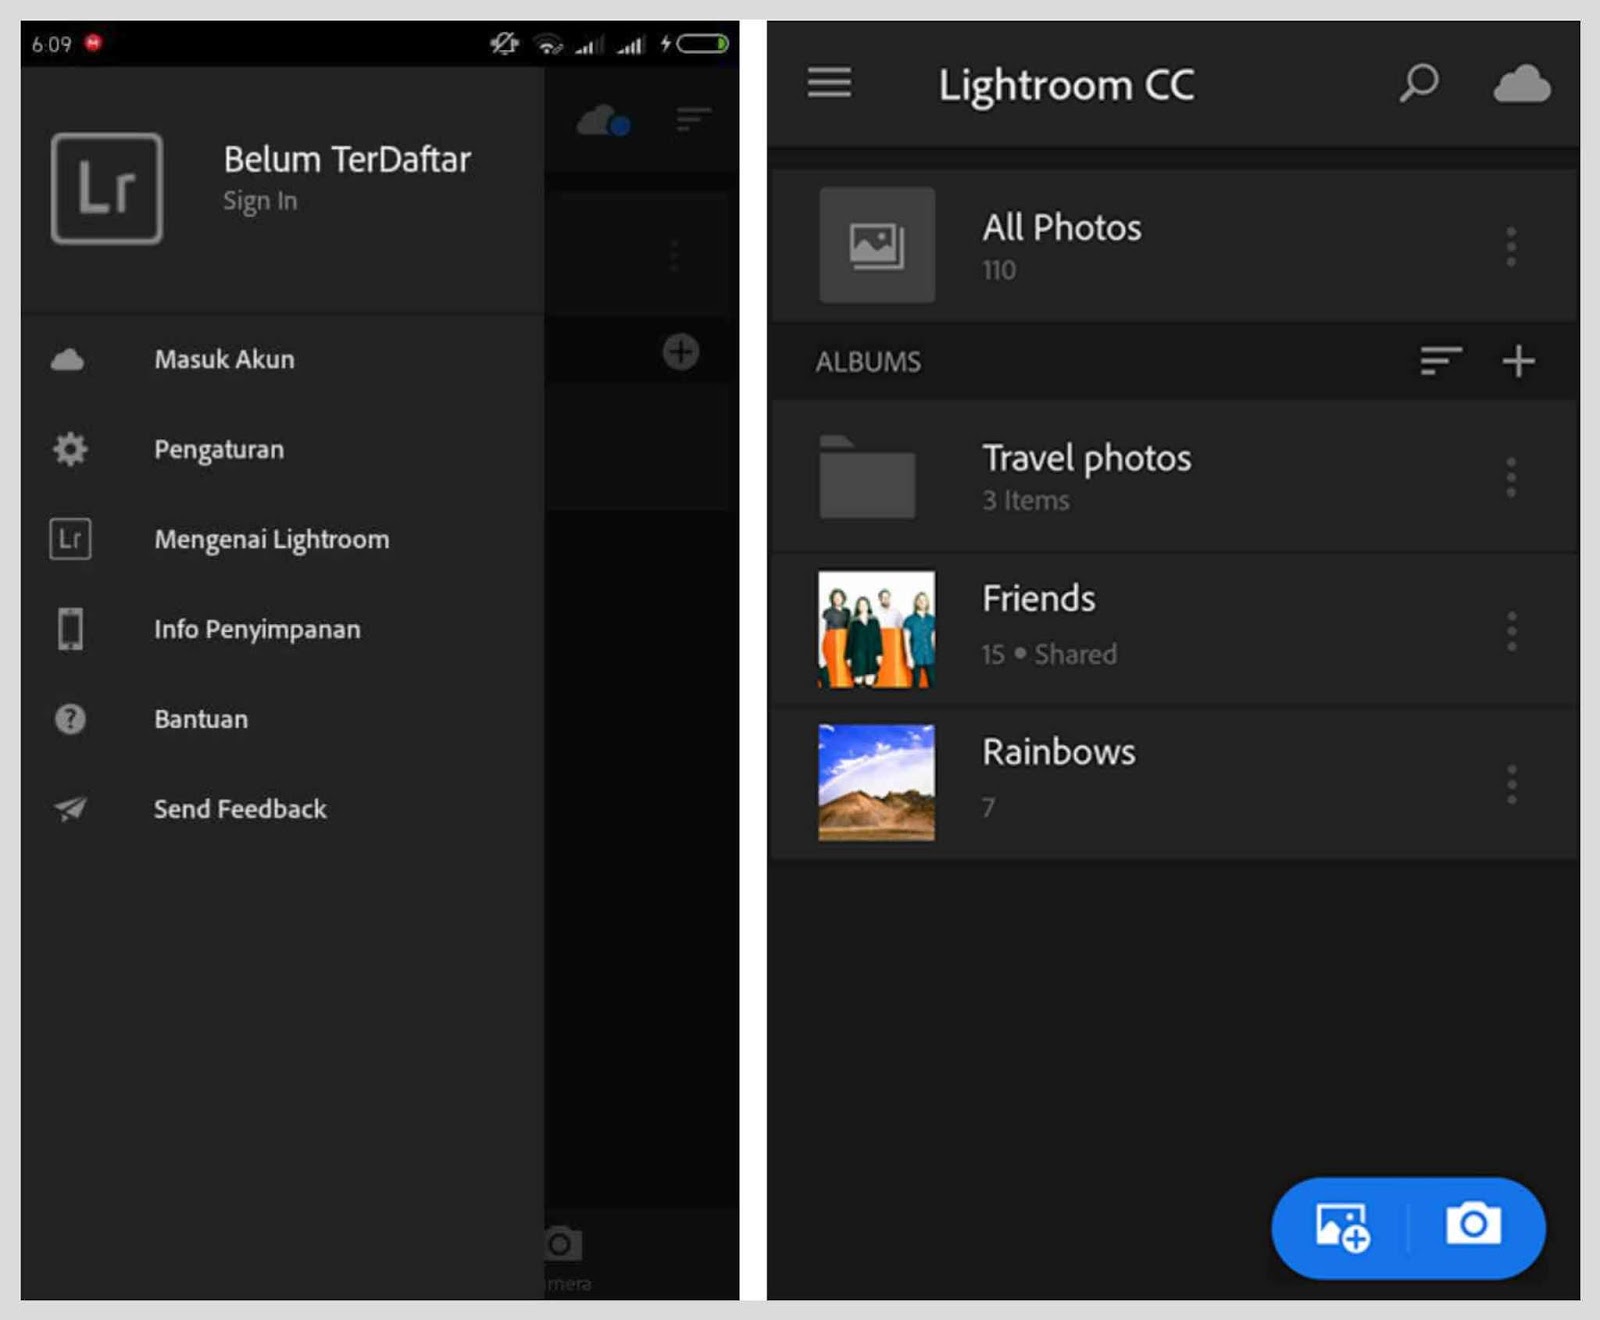Tap the dimmed sort icon behind drawer
1600x1320 pixels.
(x=692, y=119)
